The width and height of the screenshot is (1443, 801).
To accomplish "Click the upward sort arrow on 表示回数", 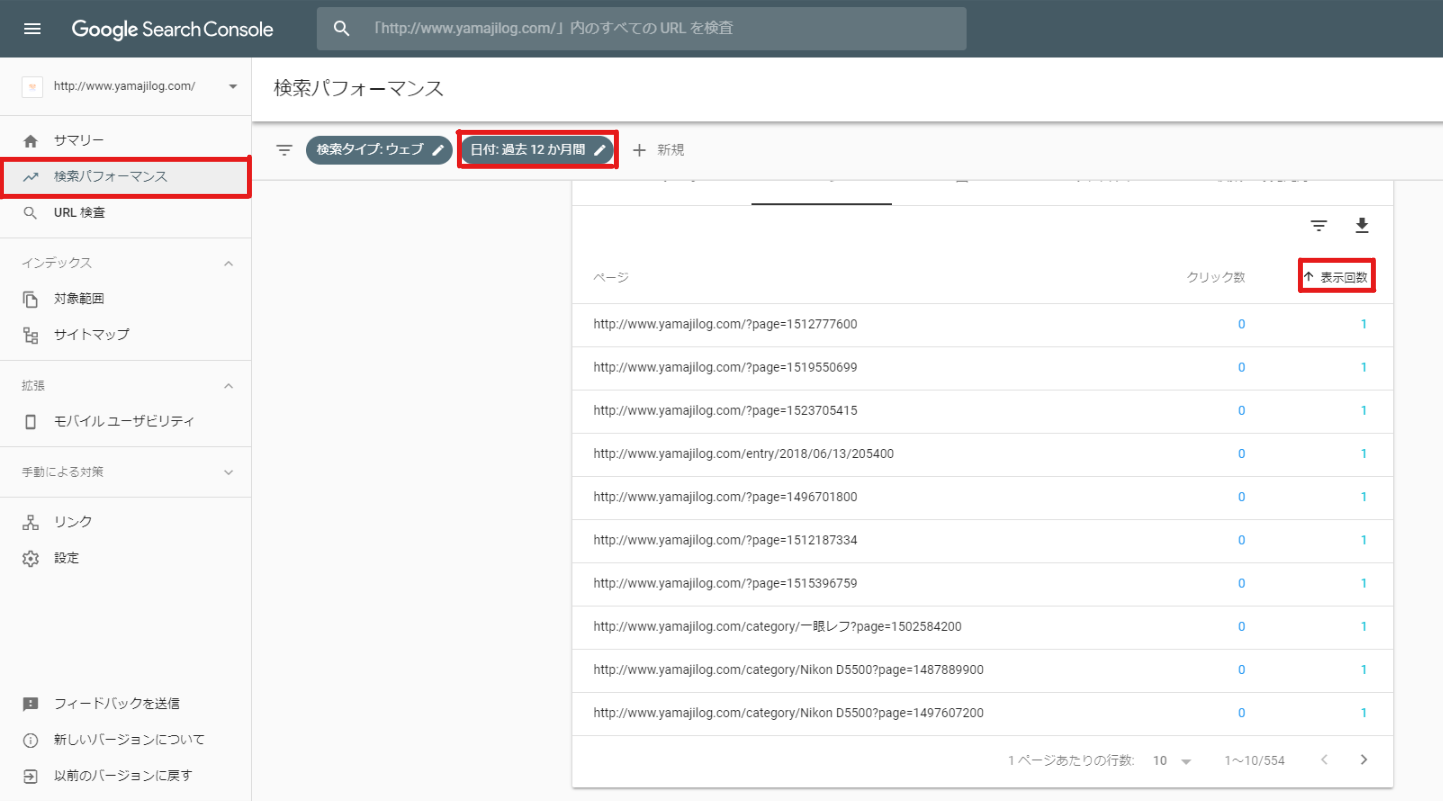I will [1308, 277].
